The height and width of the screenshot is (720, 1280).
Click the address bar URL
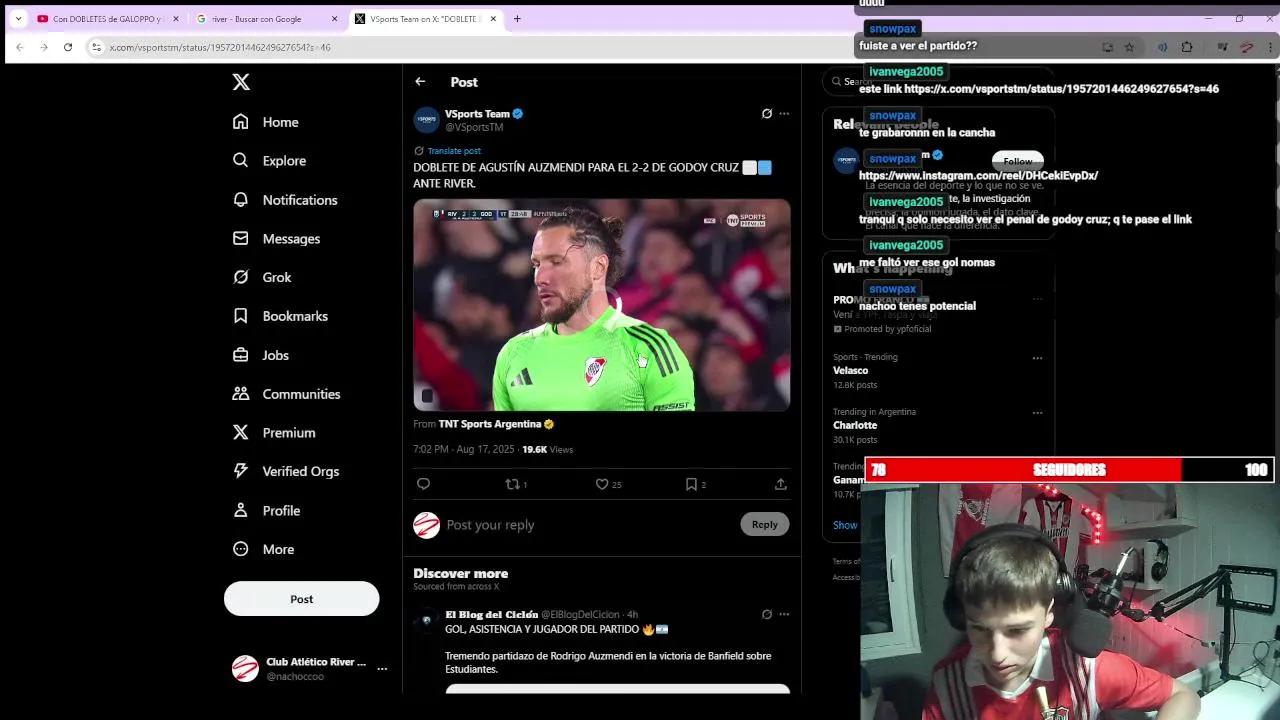point(220,47)
